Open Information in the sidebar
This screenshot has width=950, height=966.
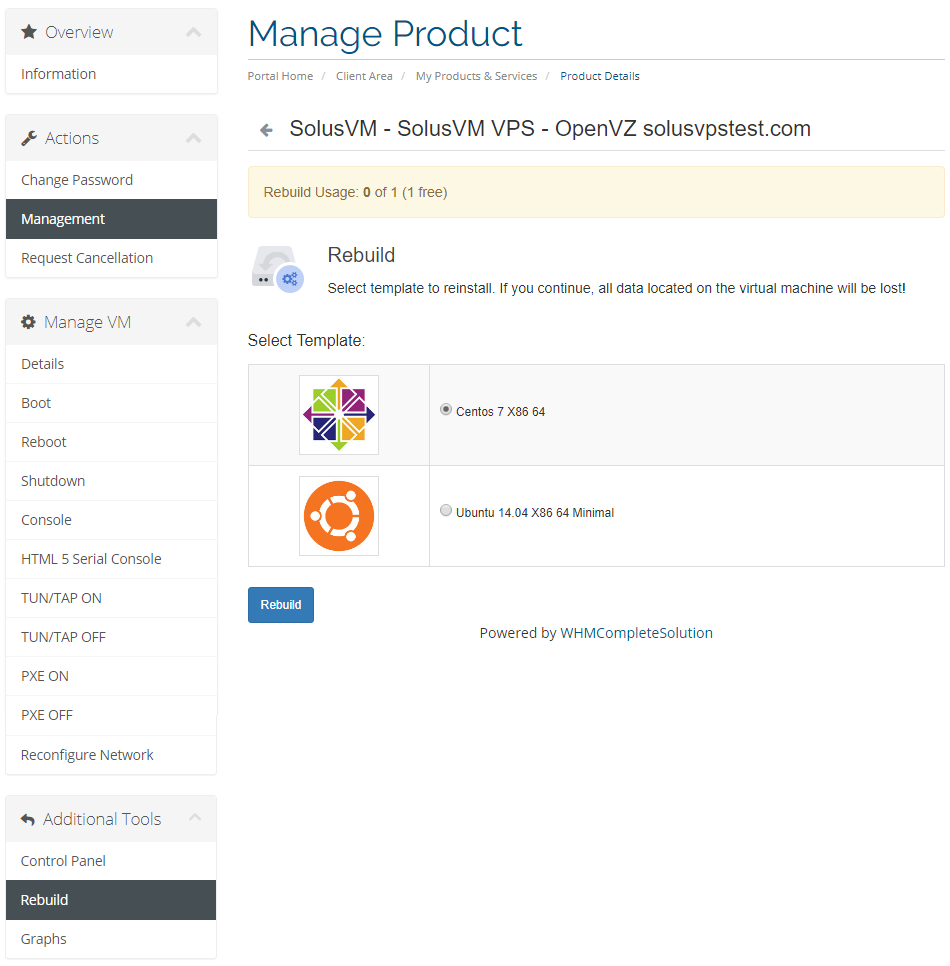click(x=112, y=74)
